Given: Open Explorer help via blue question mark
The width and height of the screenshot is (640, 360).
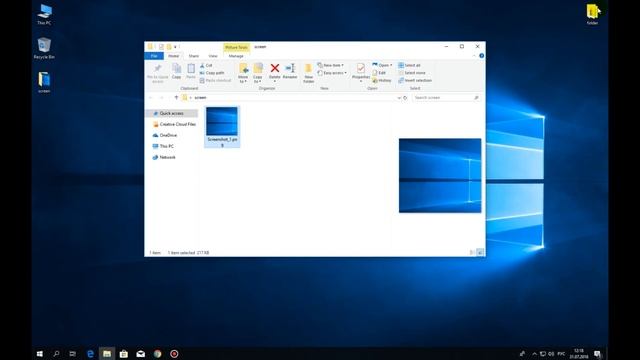Looking at the screenshot, I should point(482,56).
